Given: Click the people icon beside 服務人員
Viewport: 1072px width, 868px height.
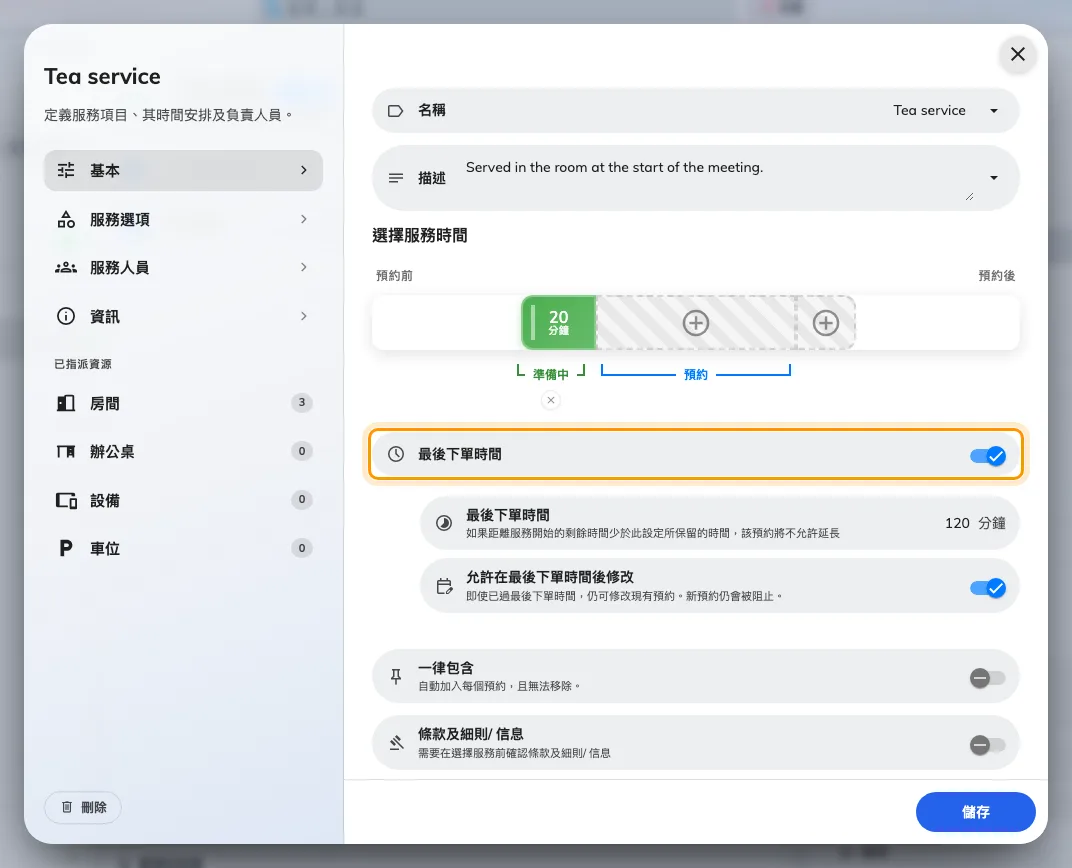Looking at the screenshot, I should click(x=66, y=267).
